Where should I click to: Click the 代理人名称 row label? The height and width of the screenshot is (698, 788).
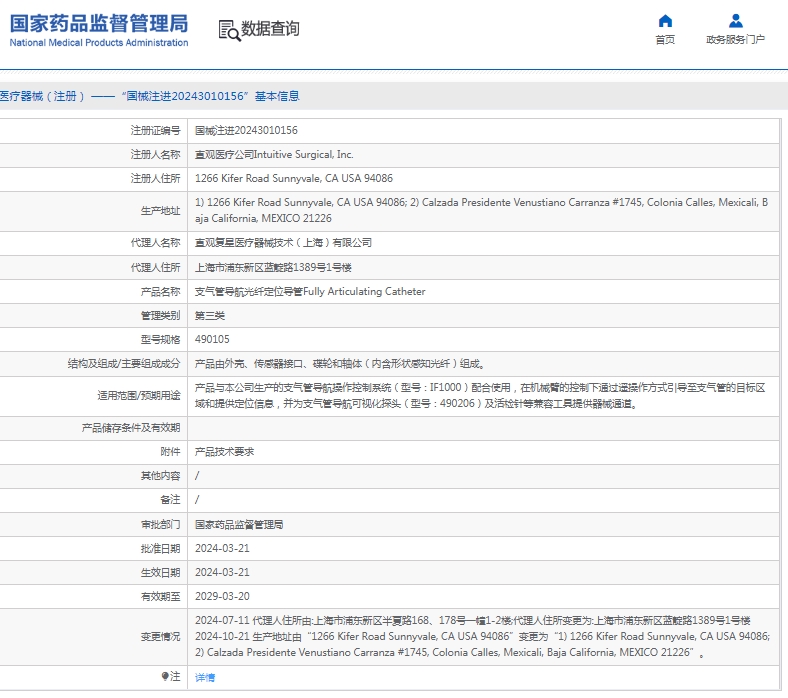click(x=155, y=243)
